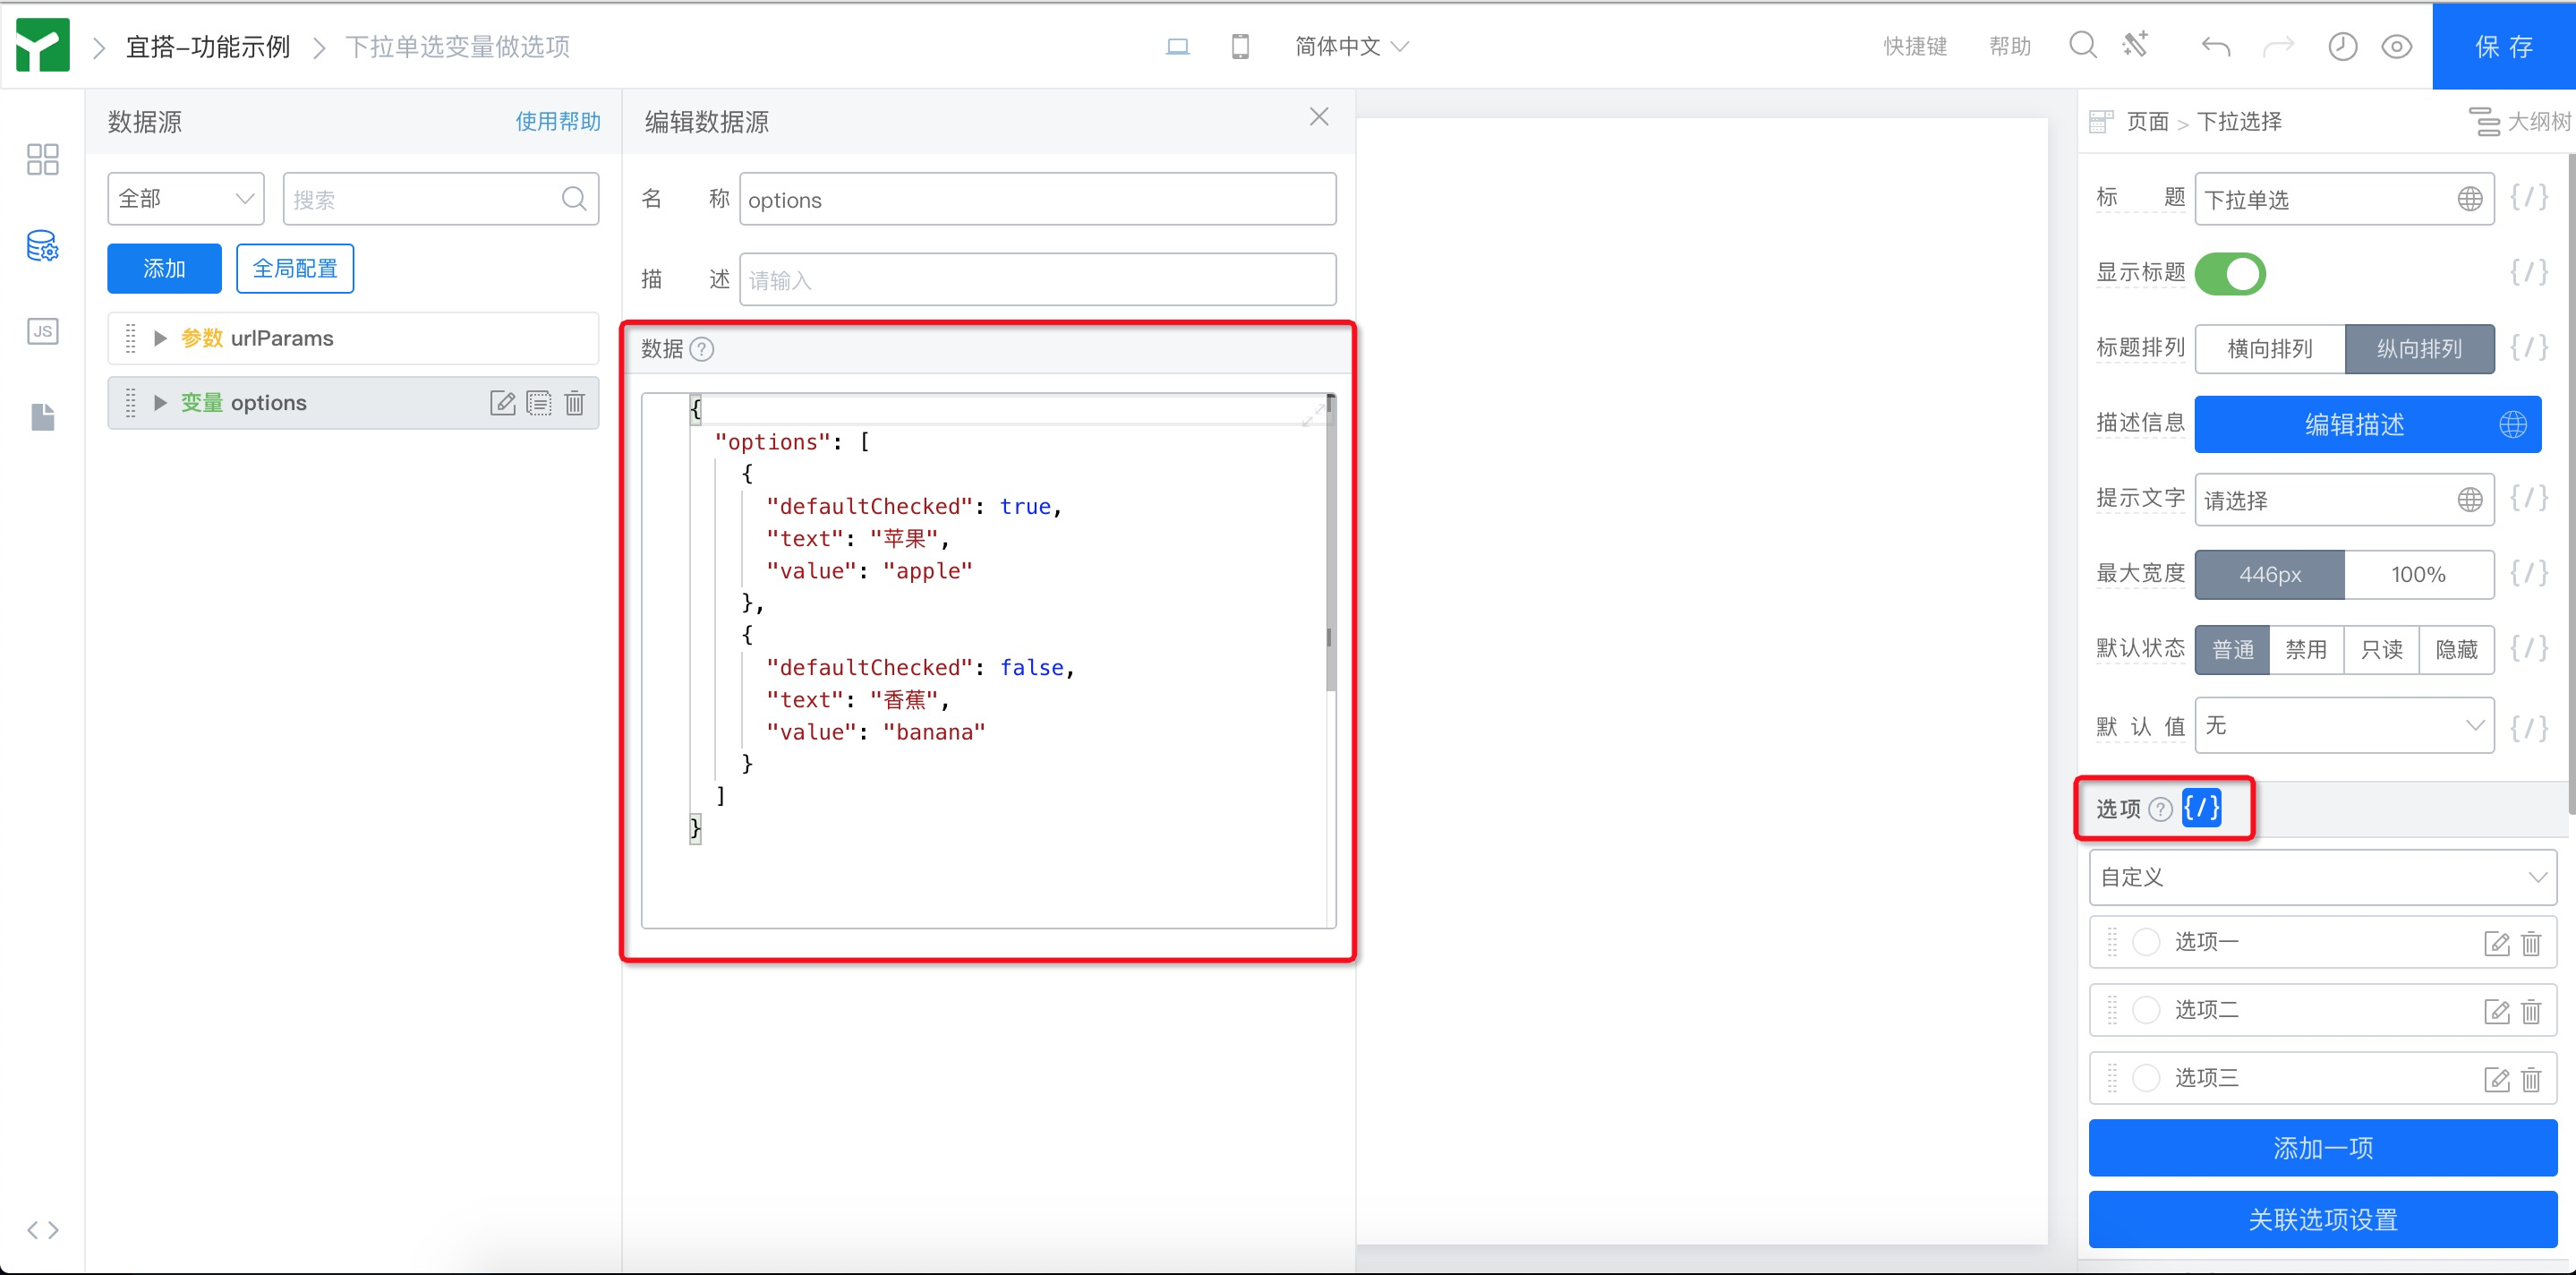Click variable binding icon next to 选项
The width and height of the screenshot is (2576, 1275).
[x=2201, y=807]
